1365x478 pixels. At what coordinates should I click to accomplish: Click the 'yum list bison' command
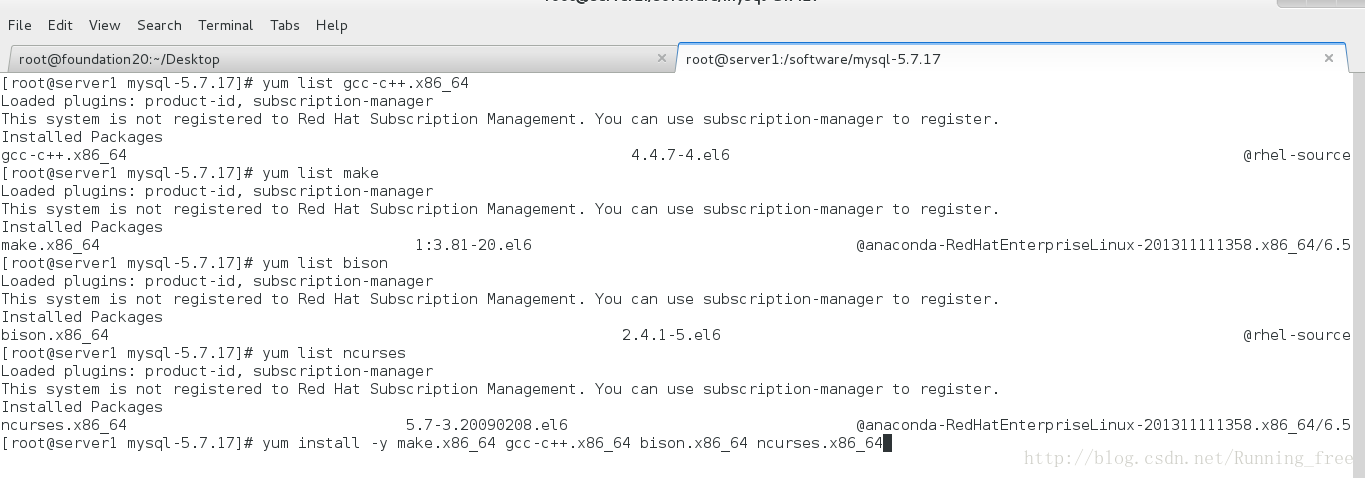coord(325,263)
